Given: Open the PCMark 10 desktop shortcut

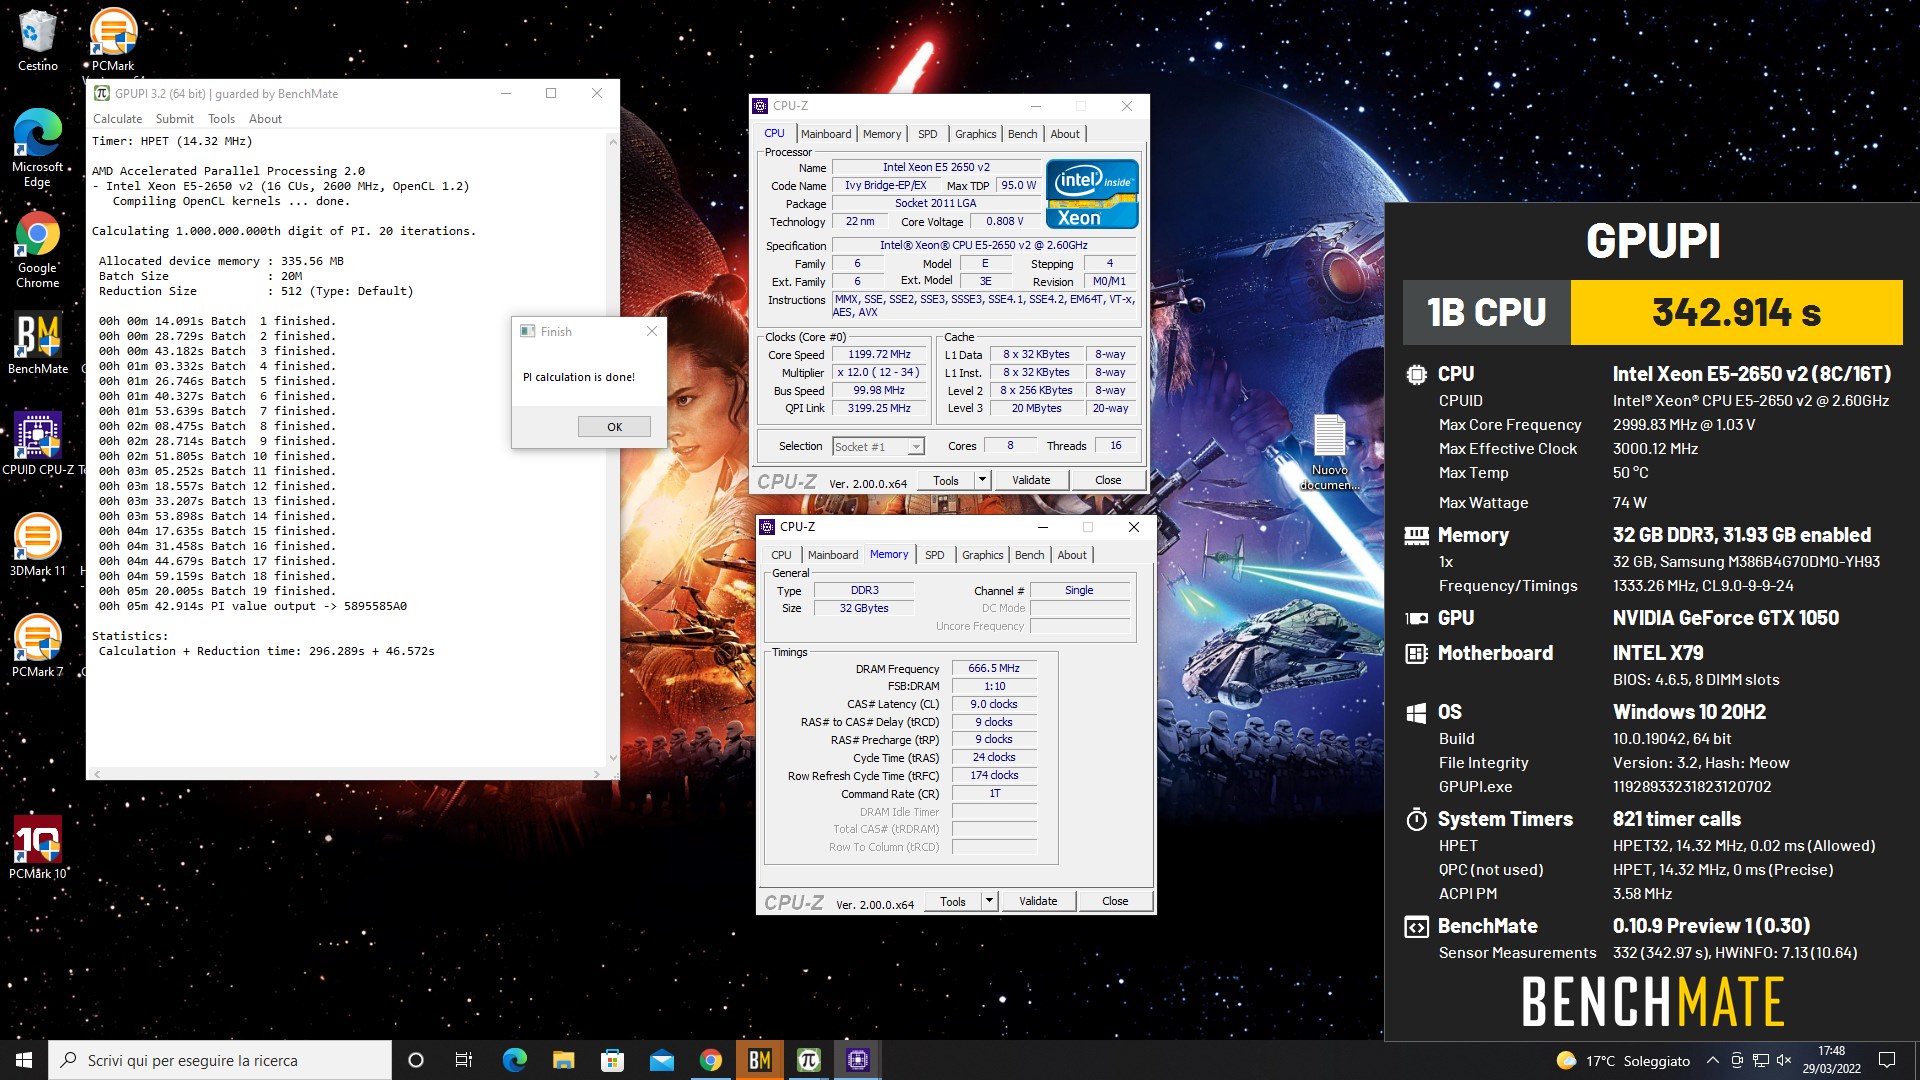Looking at the screenshot, I should coord(38,847).
